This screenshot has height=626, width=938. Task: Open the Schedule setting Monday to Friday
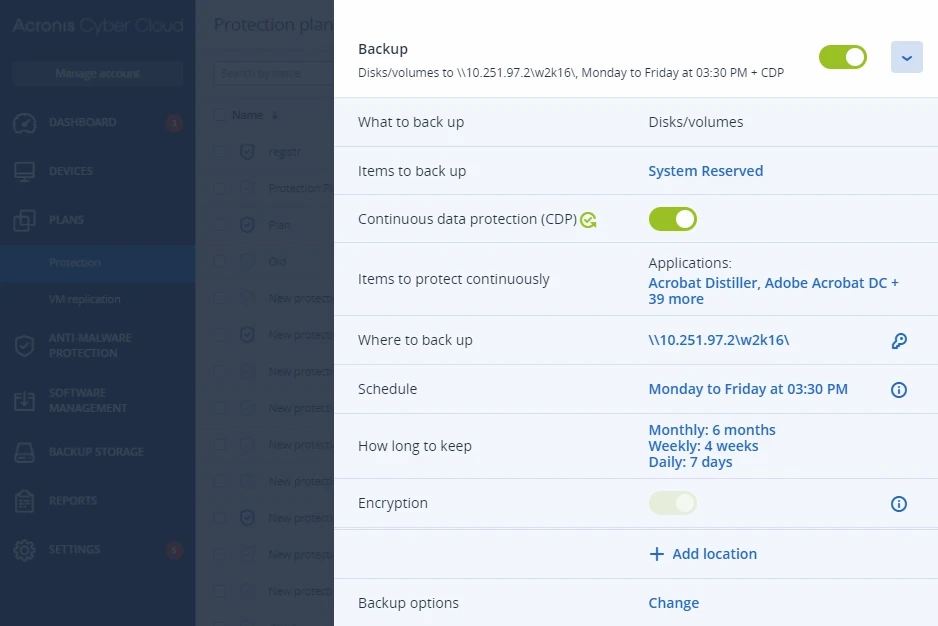(x=748, y=389)
